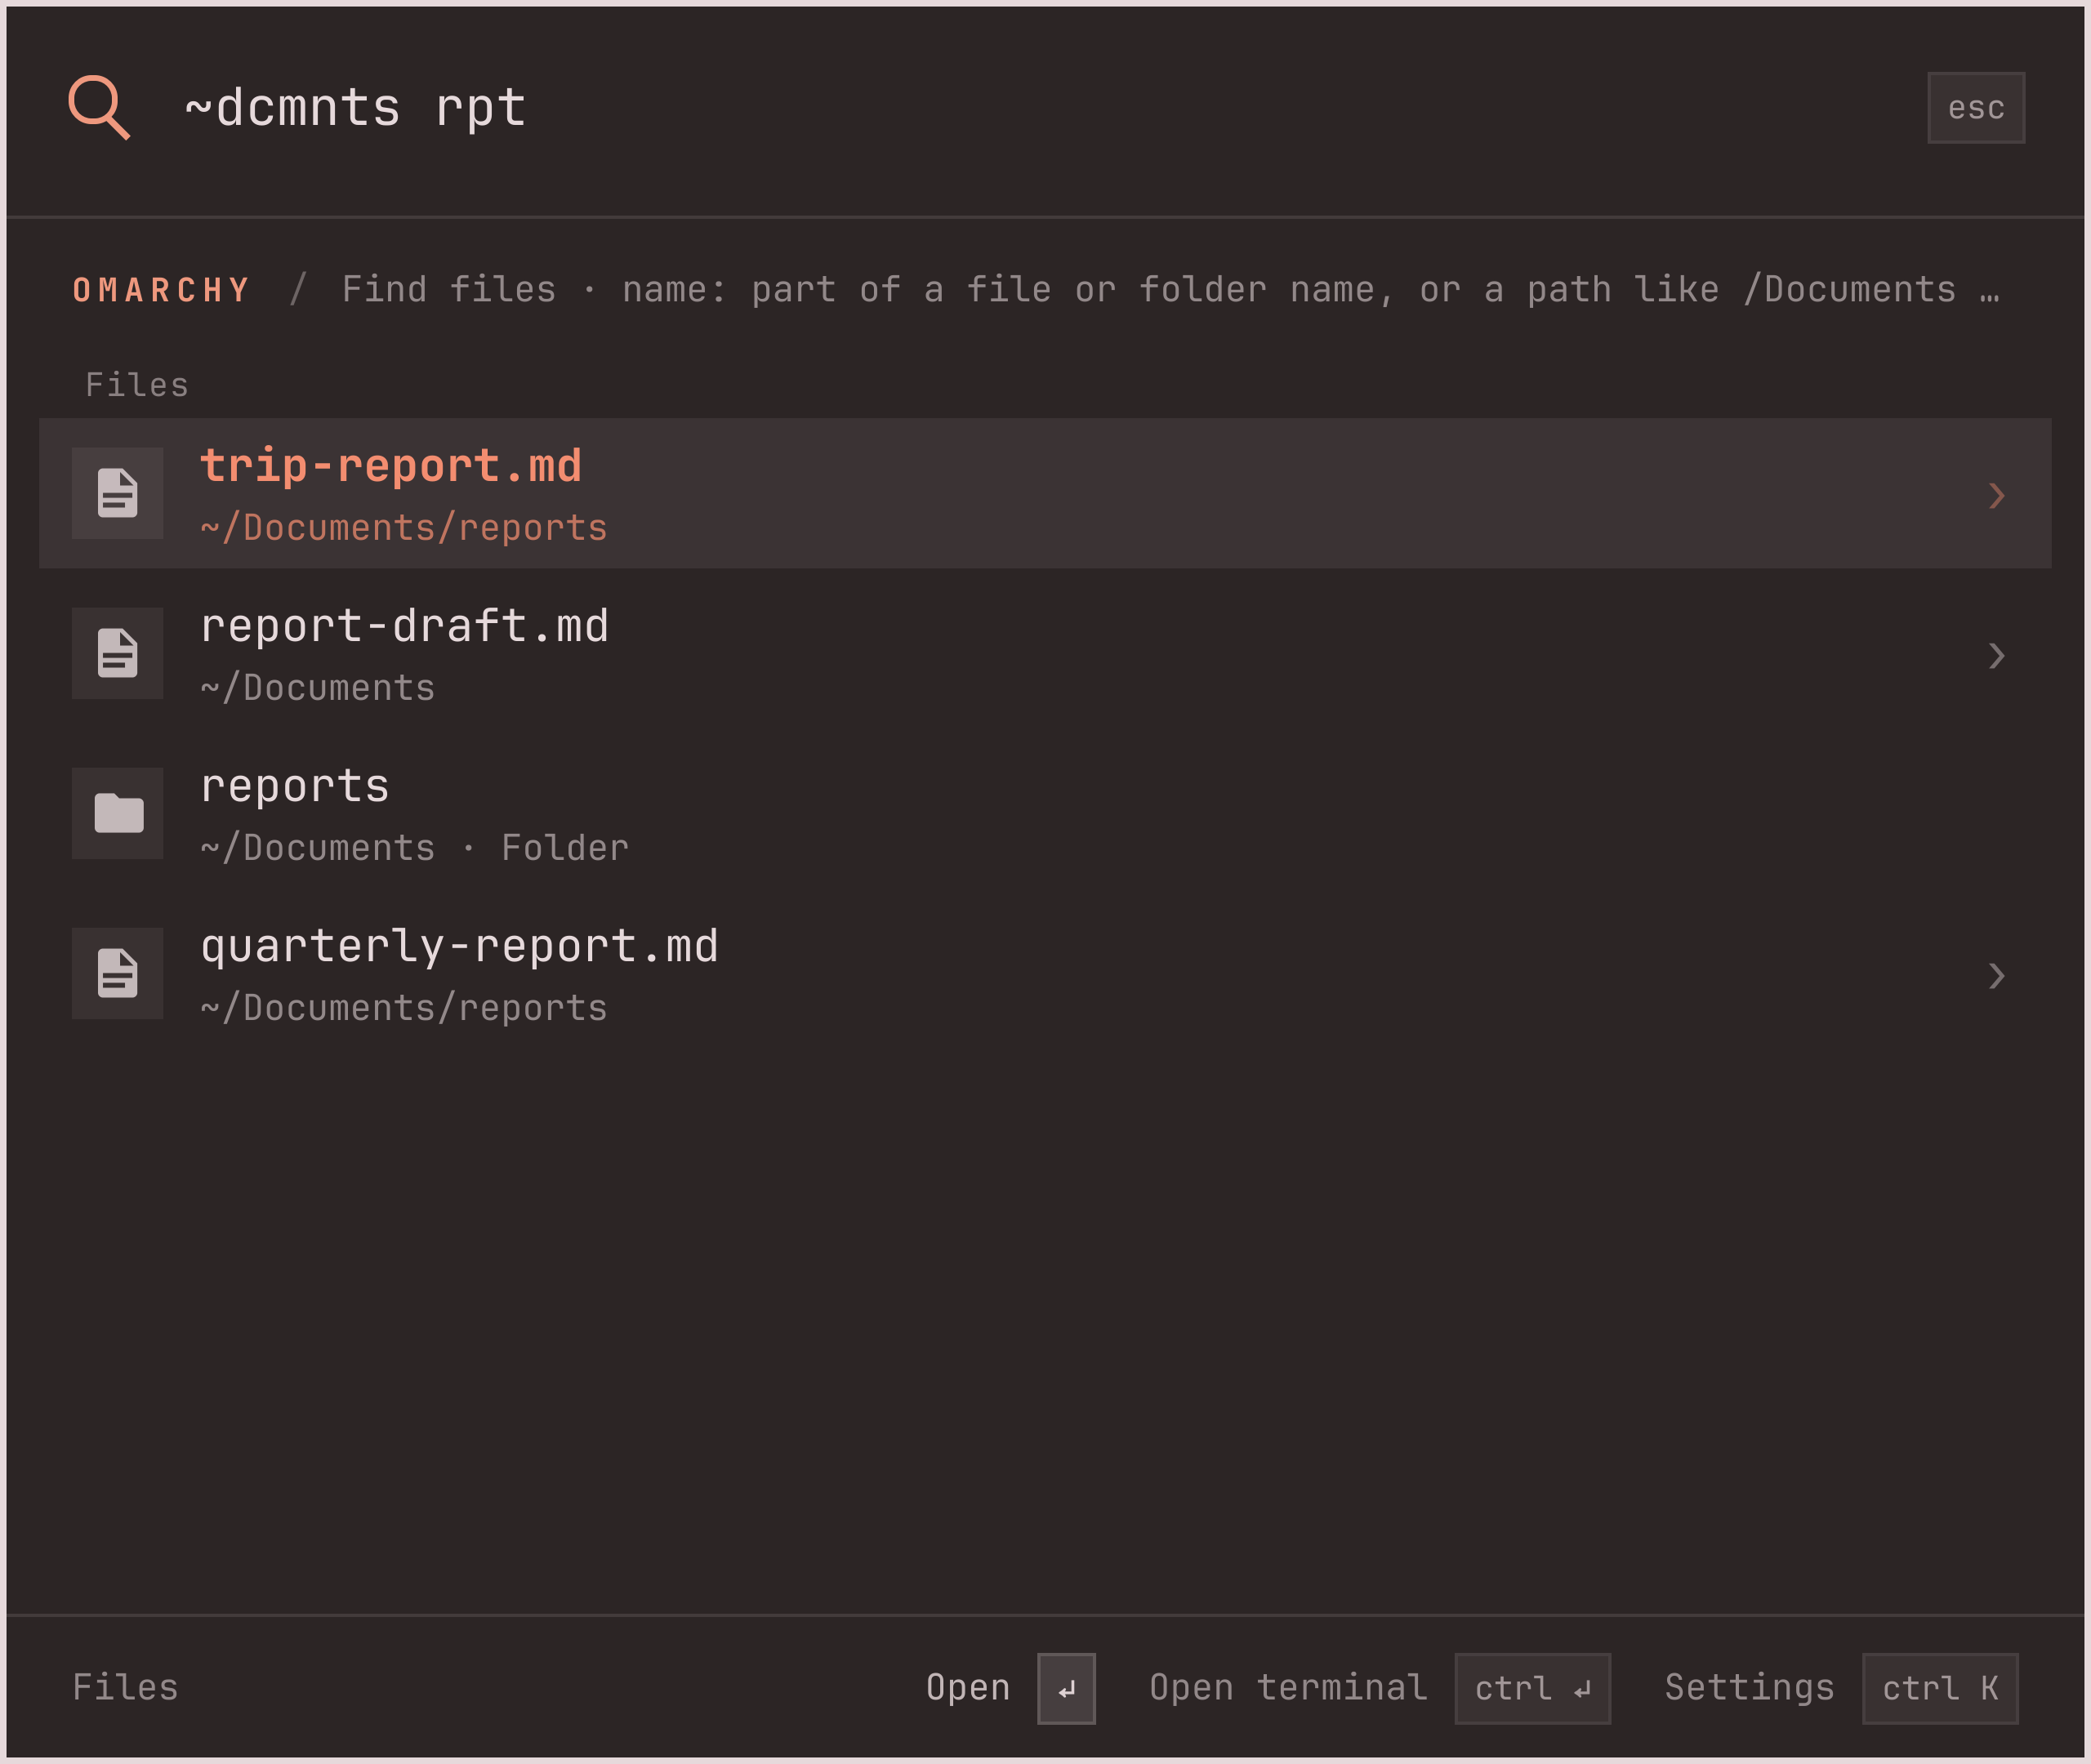Screen dimensions: 2091x1764
Task: Click the ~/Documents · Folder subtitle
Action: pyautogui.click(x=415, y=848)
